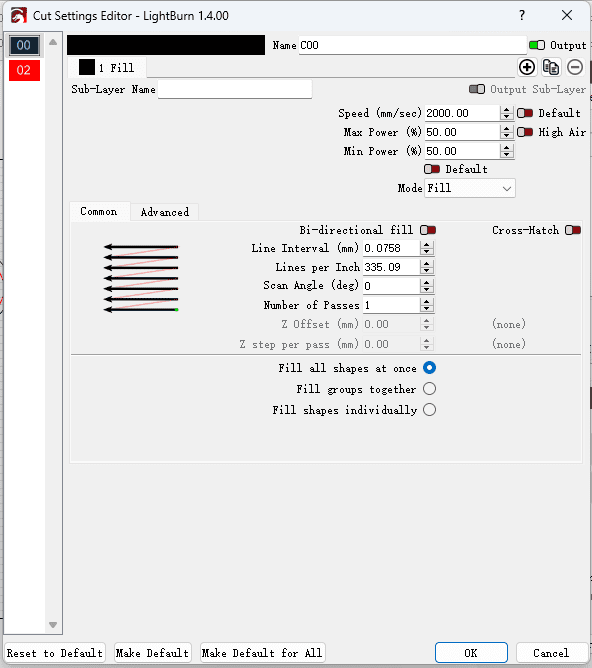
Task: Click the fill direction preview diagram
Action: pyautogui.click(x=141, y=278)
